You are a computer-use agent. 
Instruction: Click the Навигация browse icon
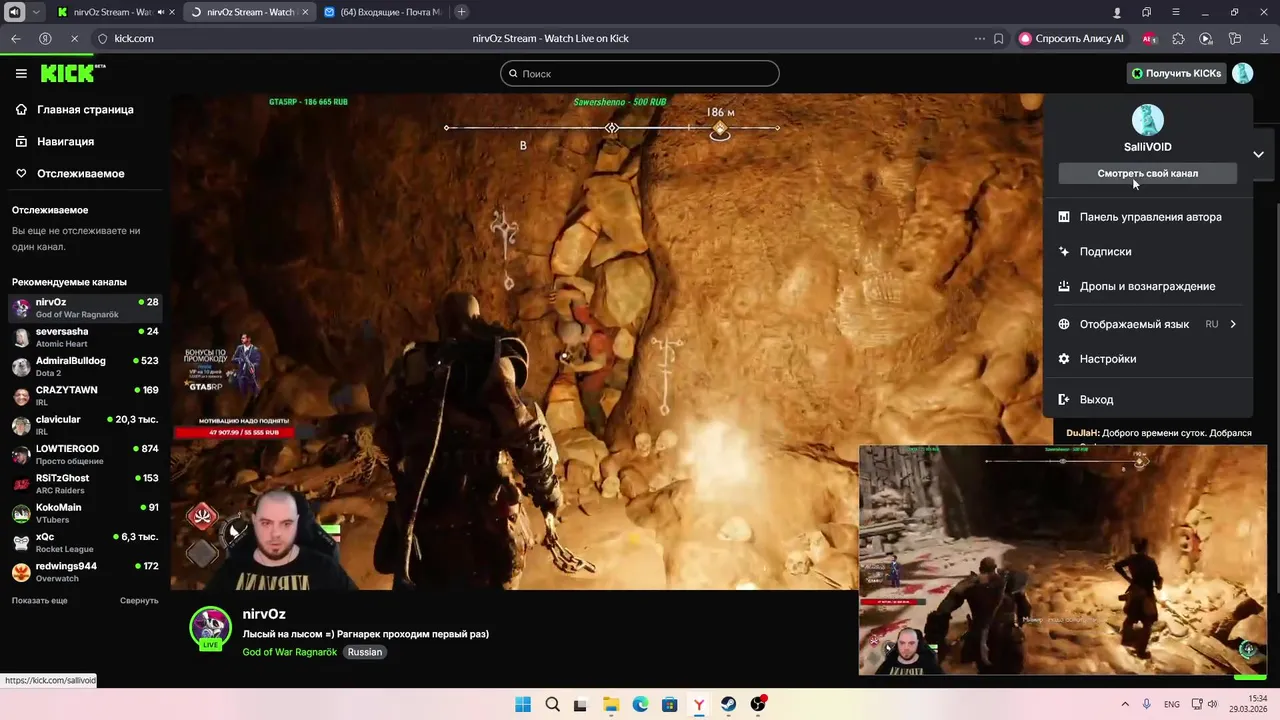pos(21,141)
